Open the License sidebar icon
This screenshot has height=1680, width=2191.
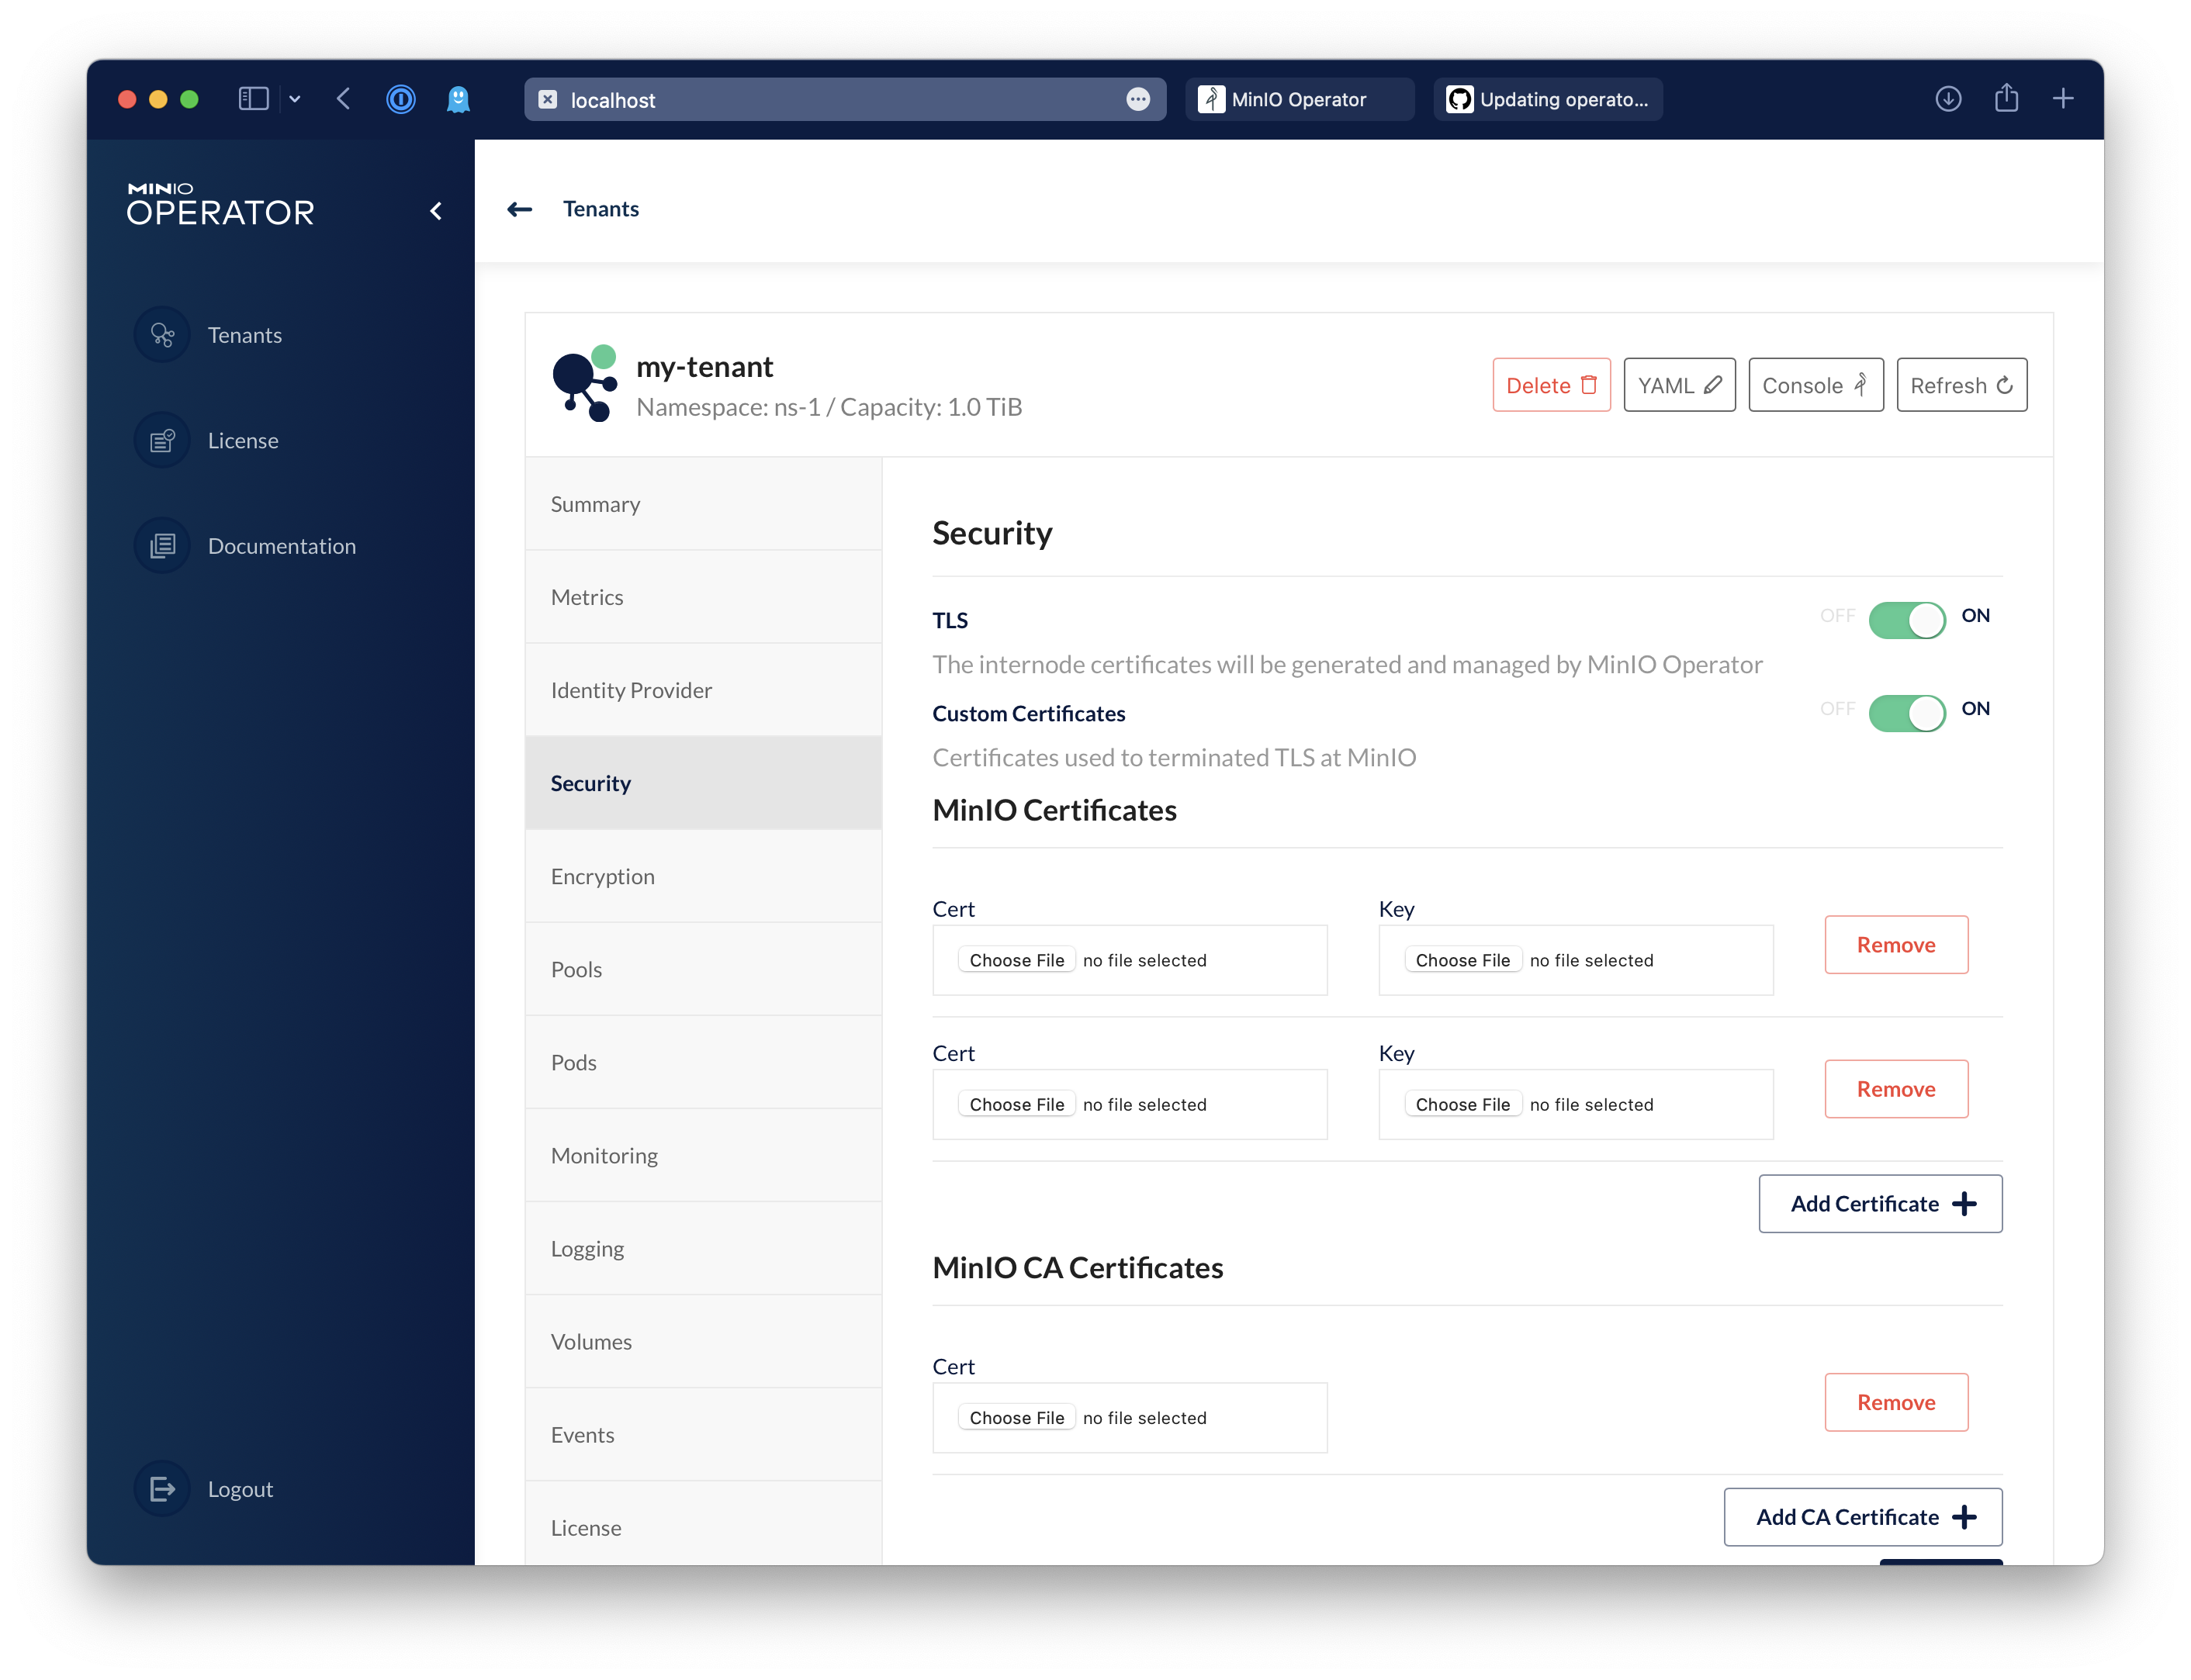(162, 440)
